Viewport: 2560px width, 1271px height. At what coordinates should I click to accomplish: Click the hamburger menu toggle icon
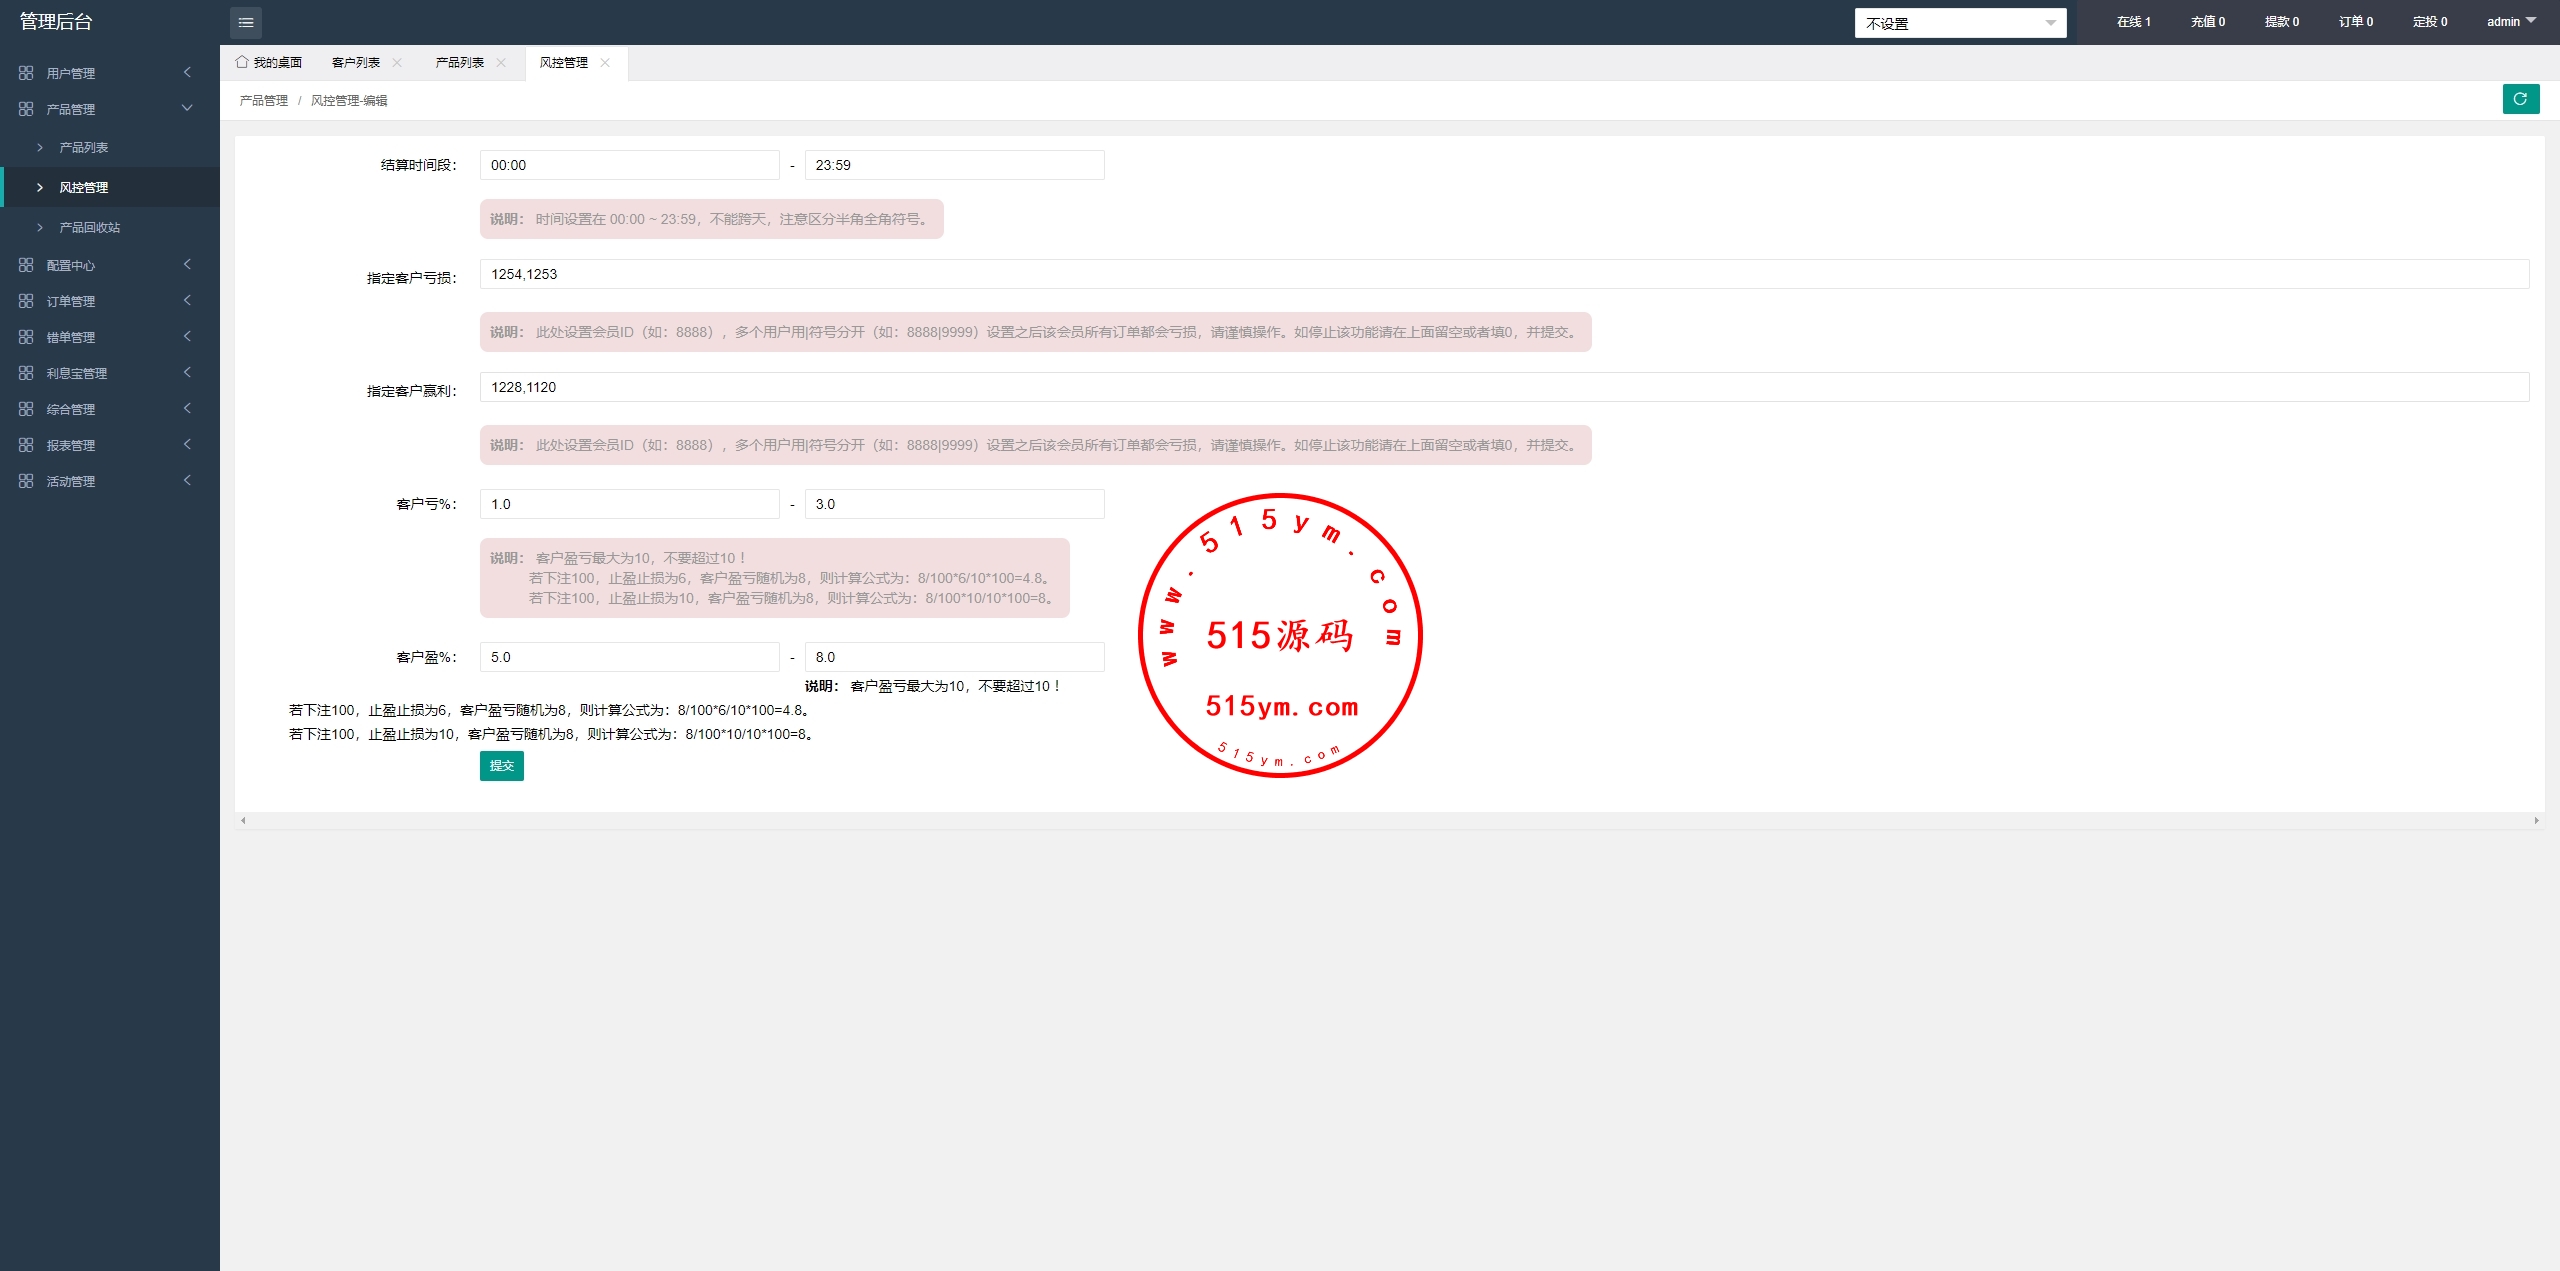[246, 22]
